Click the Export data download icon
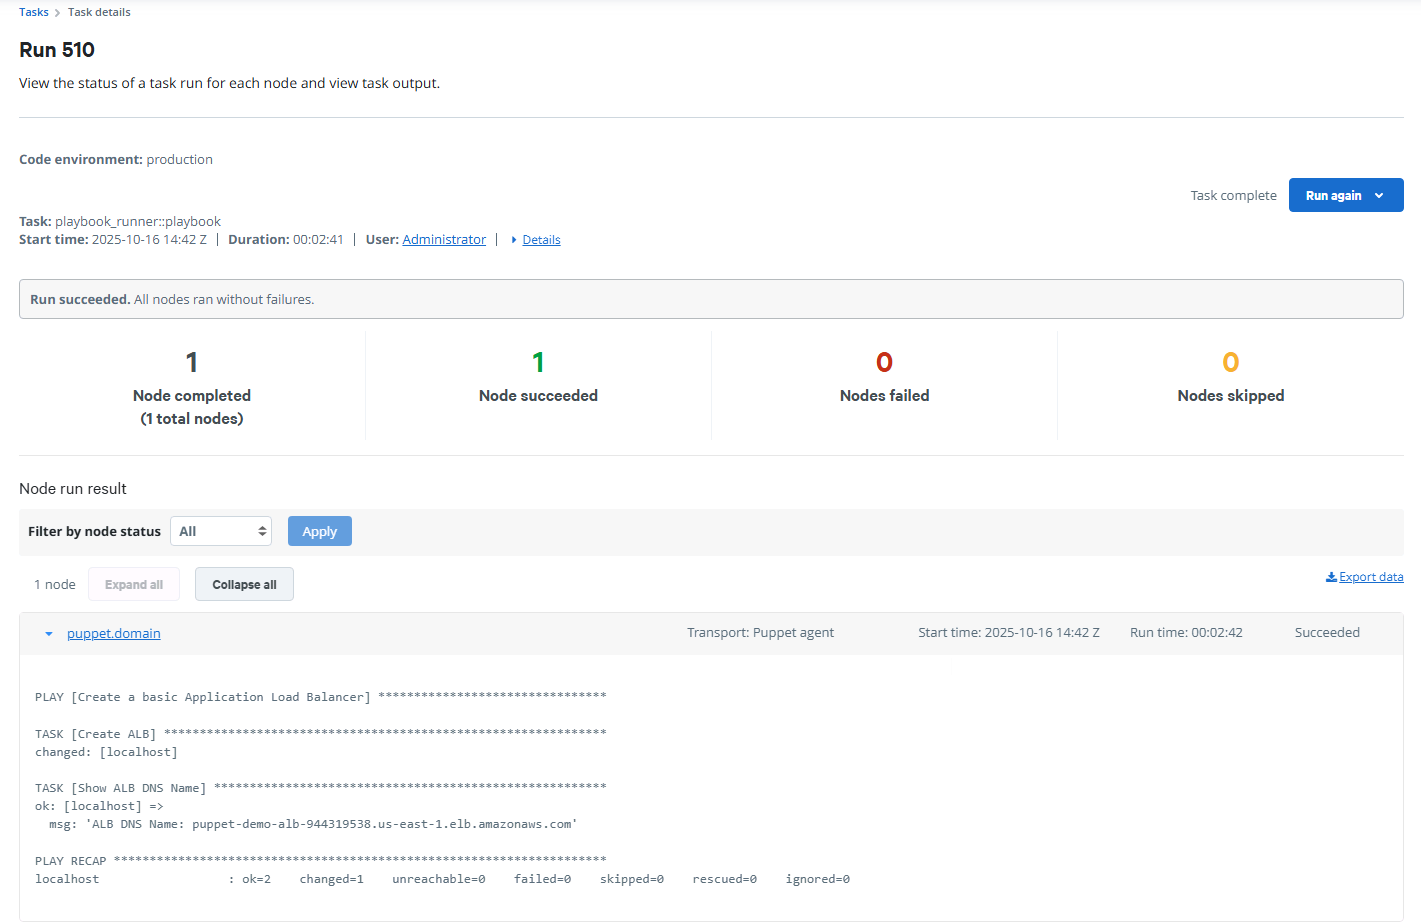This screenshot has height=924, width=1421. (1331, 576)
